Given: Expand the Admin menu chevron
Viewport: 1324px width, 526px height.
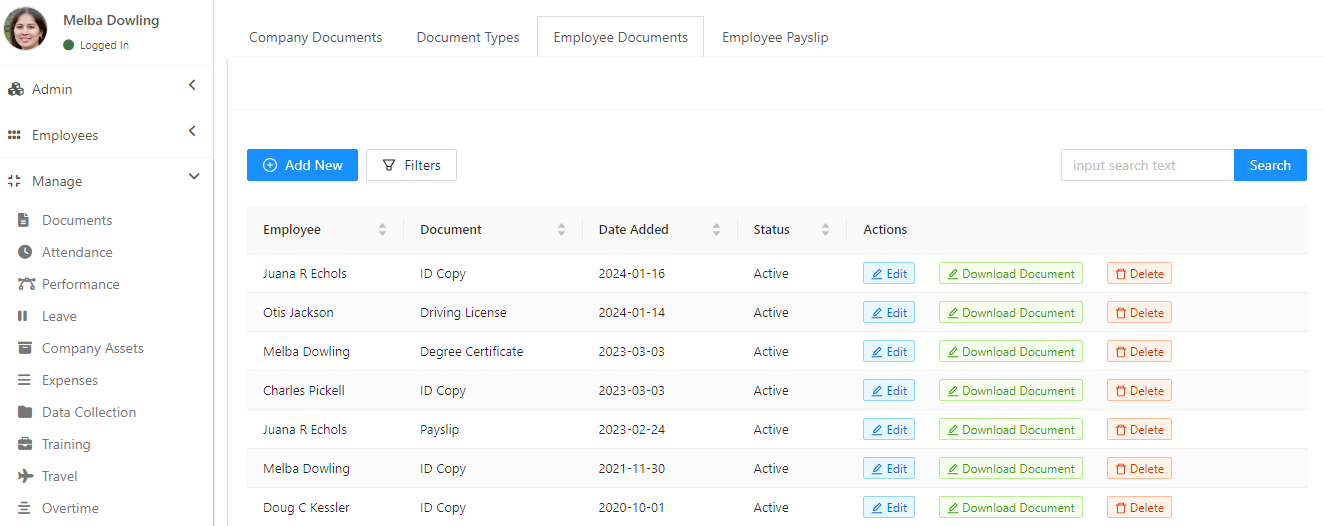Looking at the screenshot, I should coord(192,86).
